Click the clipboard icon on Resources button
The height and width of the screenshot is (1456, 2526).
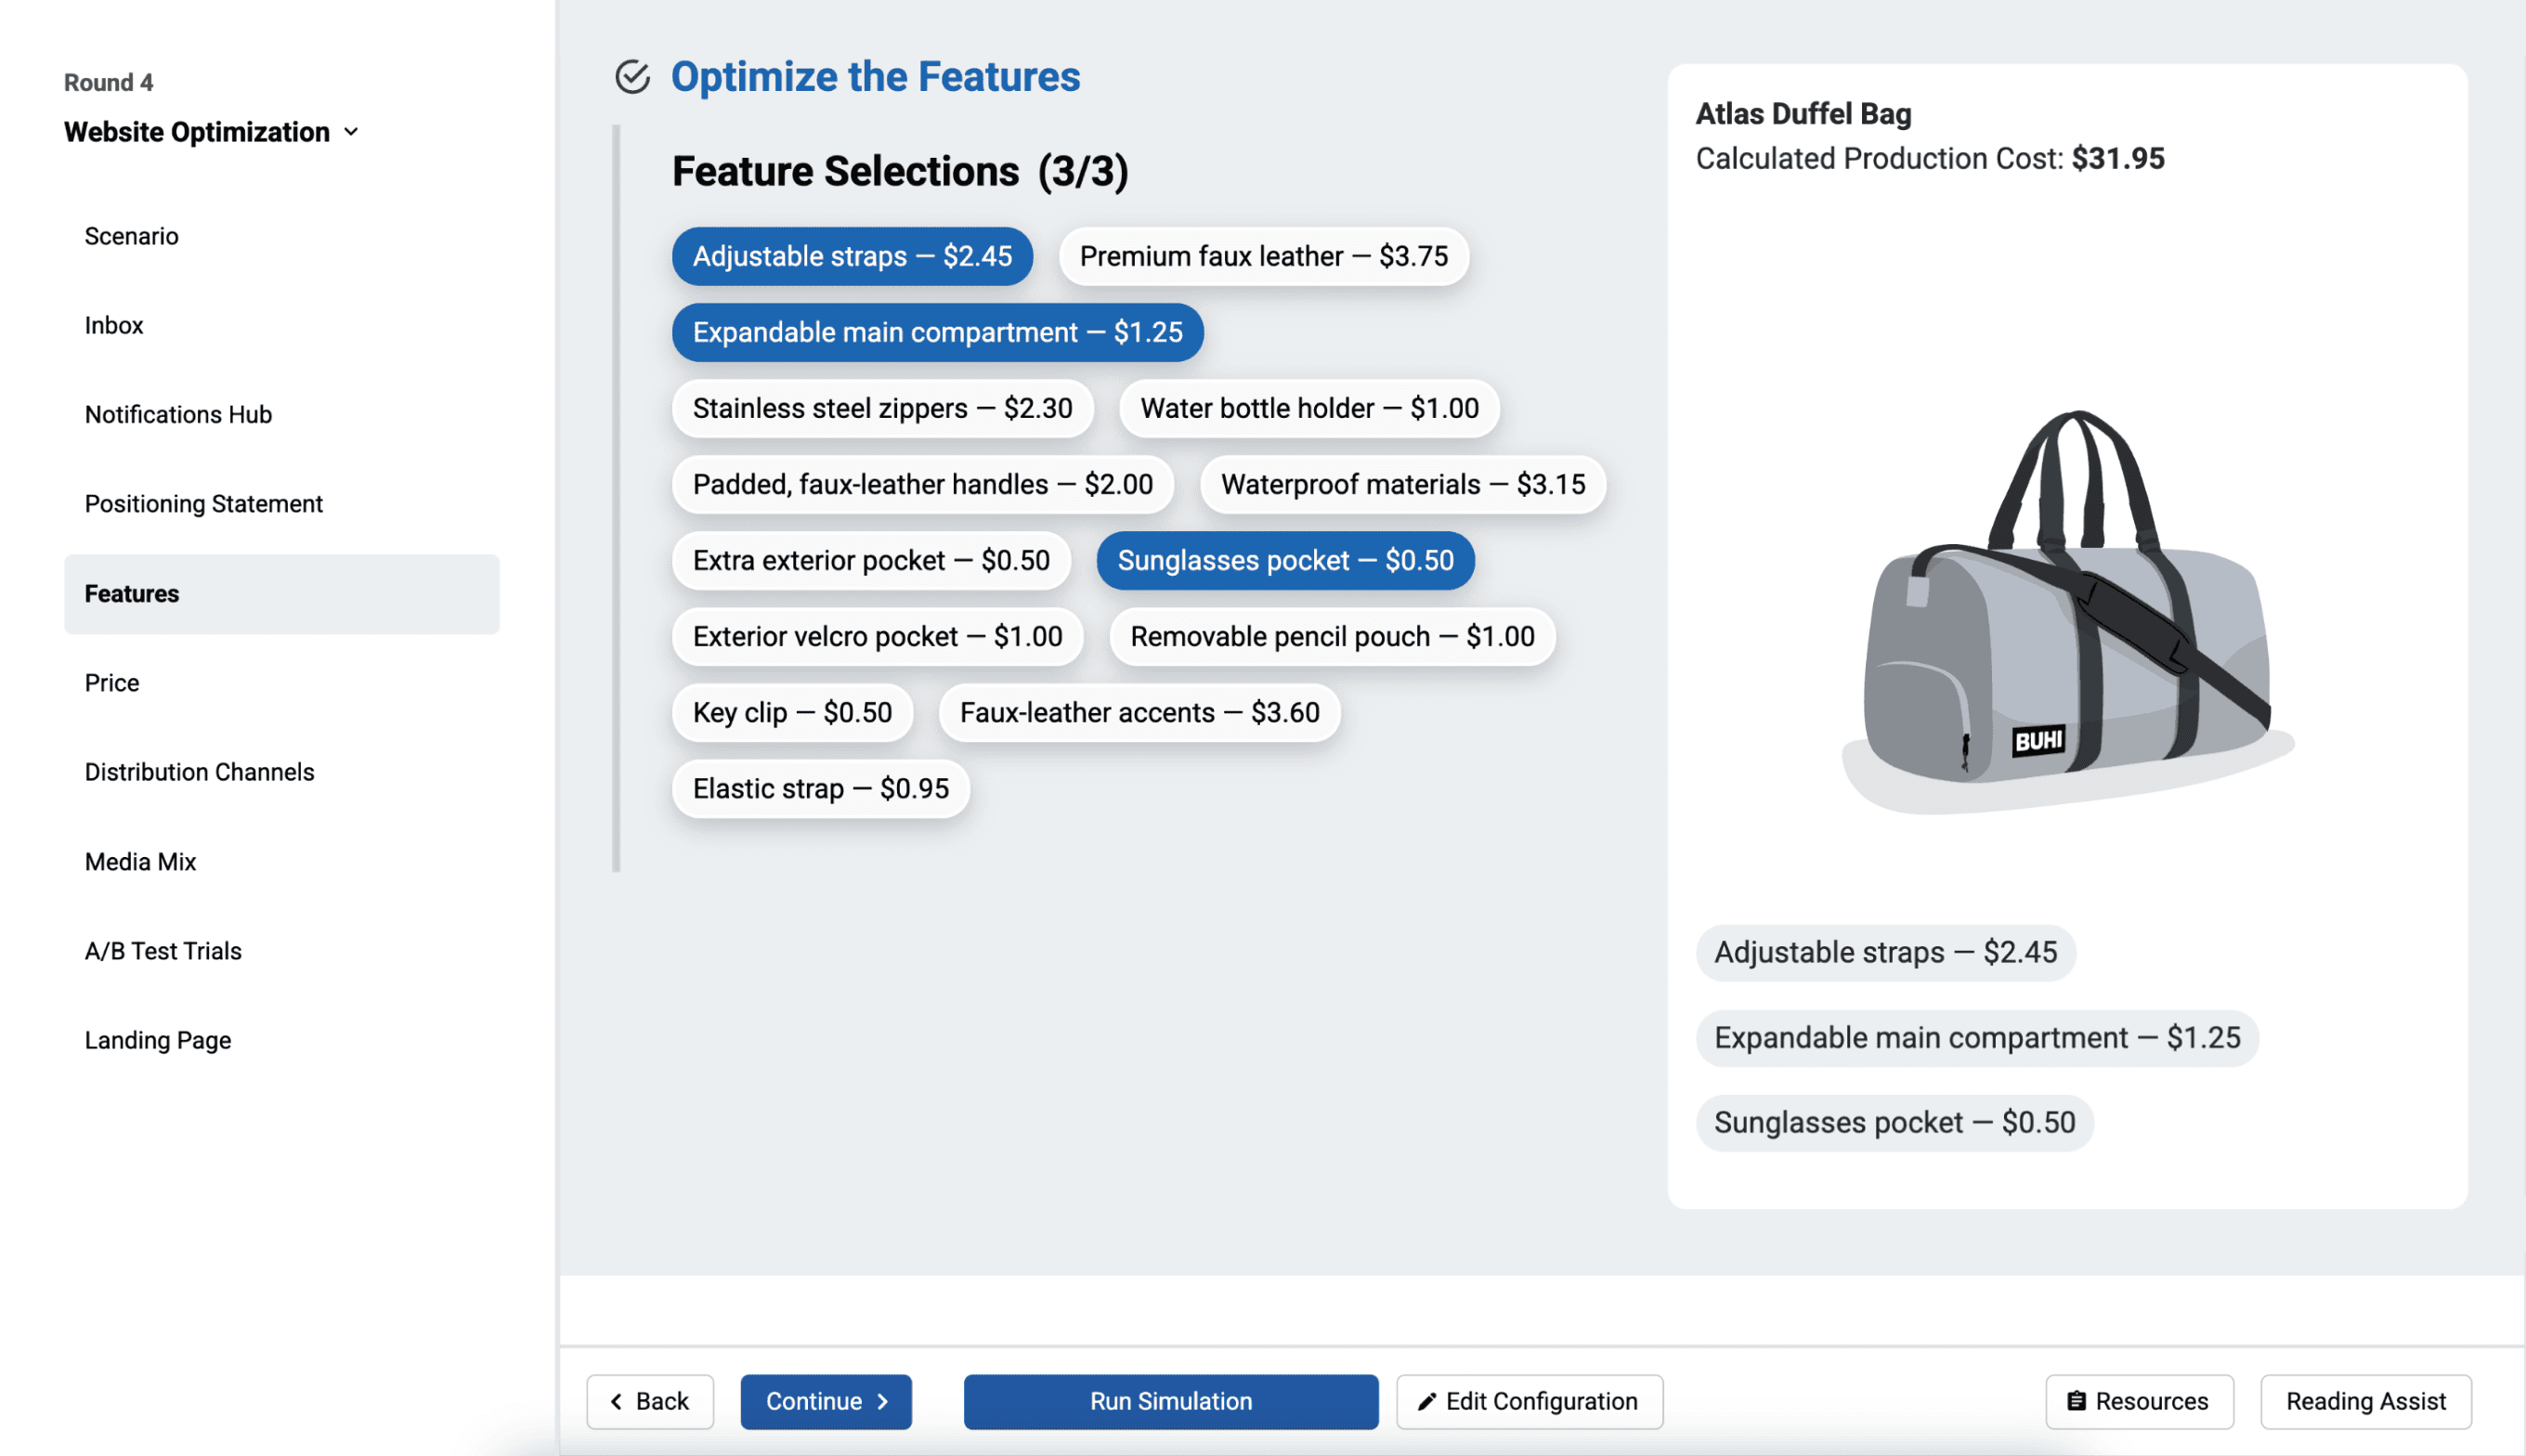(x=2076, y=1401)
